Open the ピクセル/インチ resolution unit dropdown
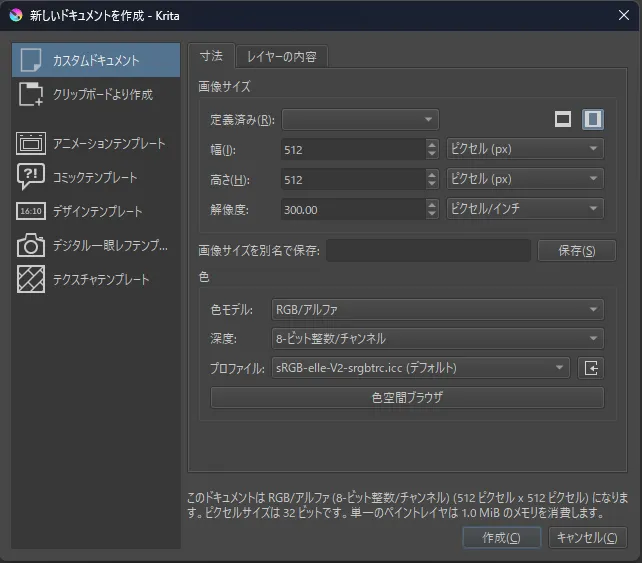 (525, 208)
